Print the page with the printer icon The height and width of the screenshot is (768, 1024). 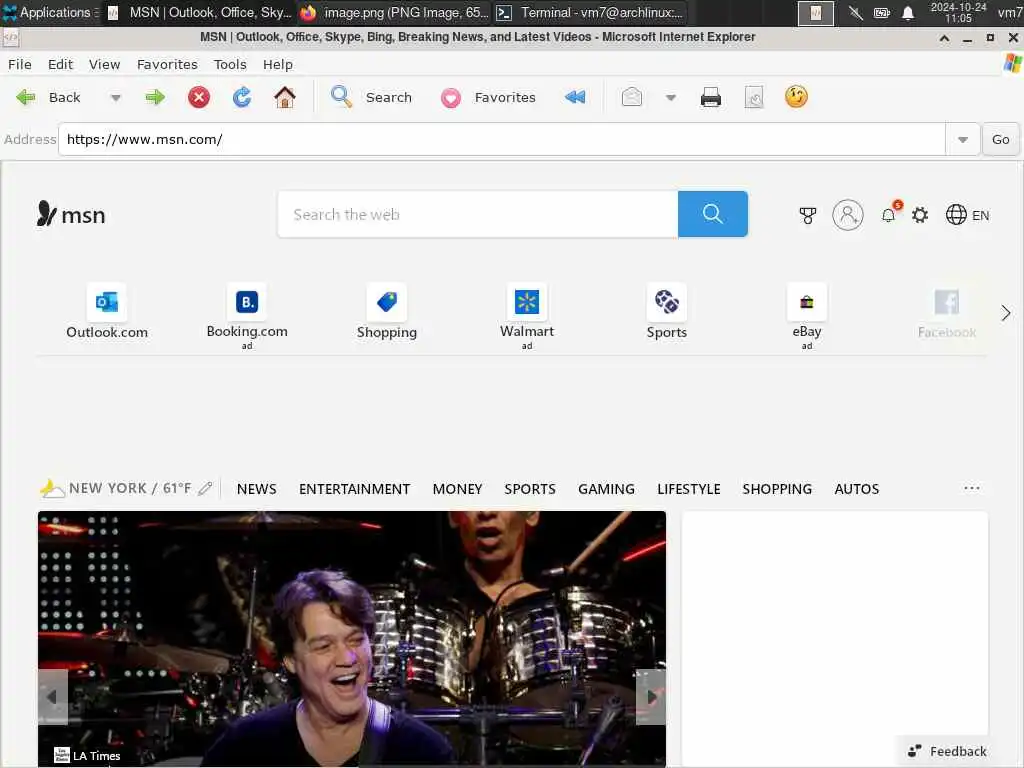pyautogui.click(x=711, y=97)
